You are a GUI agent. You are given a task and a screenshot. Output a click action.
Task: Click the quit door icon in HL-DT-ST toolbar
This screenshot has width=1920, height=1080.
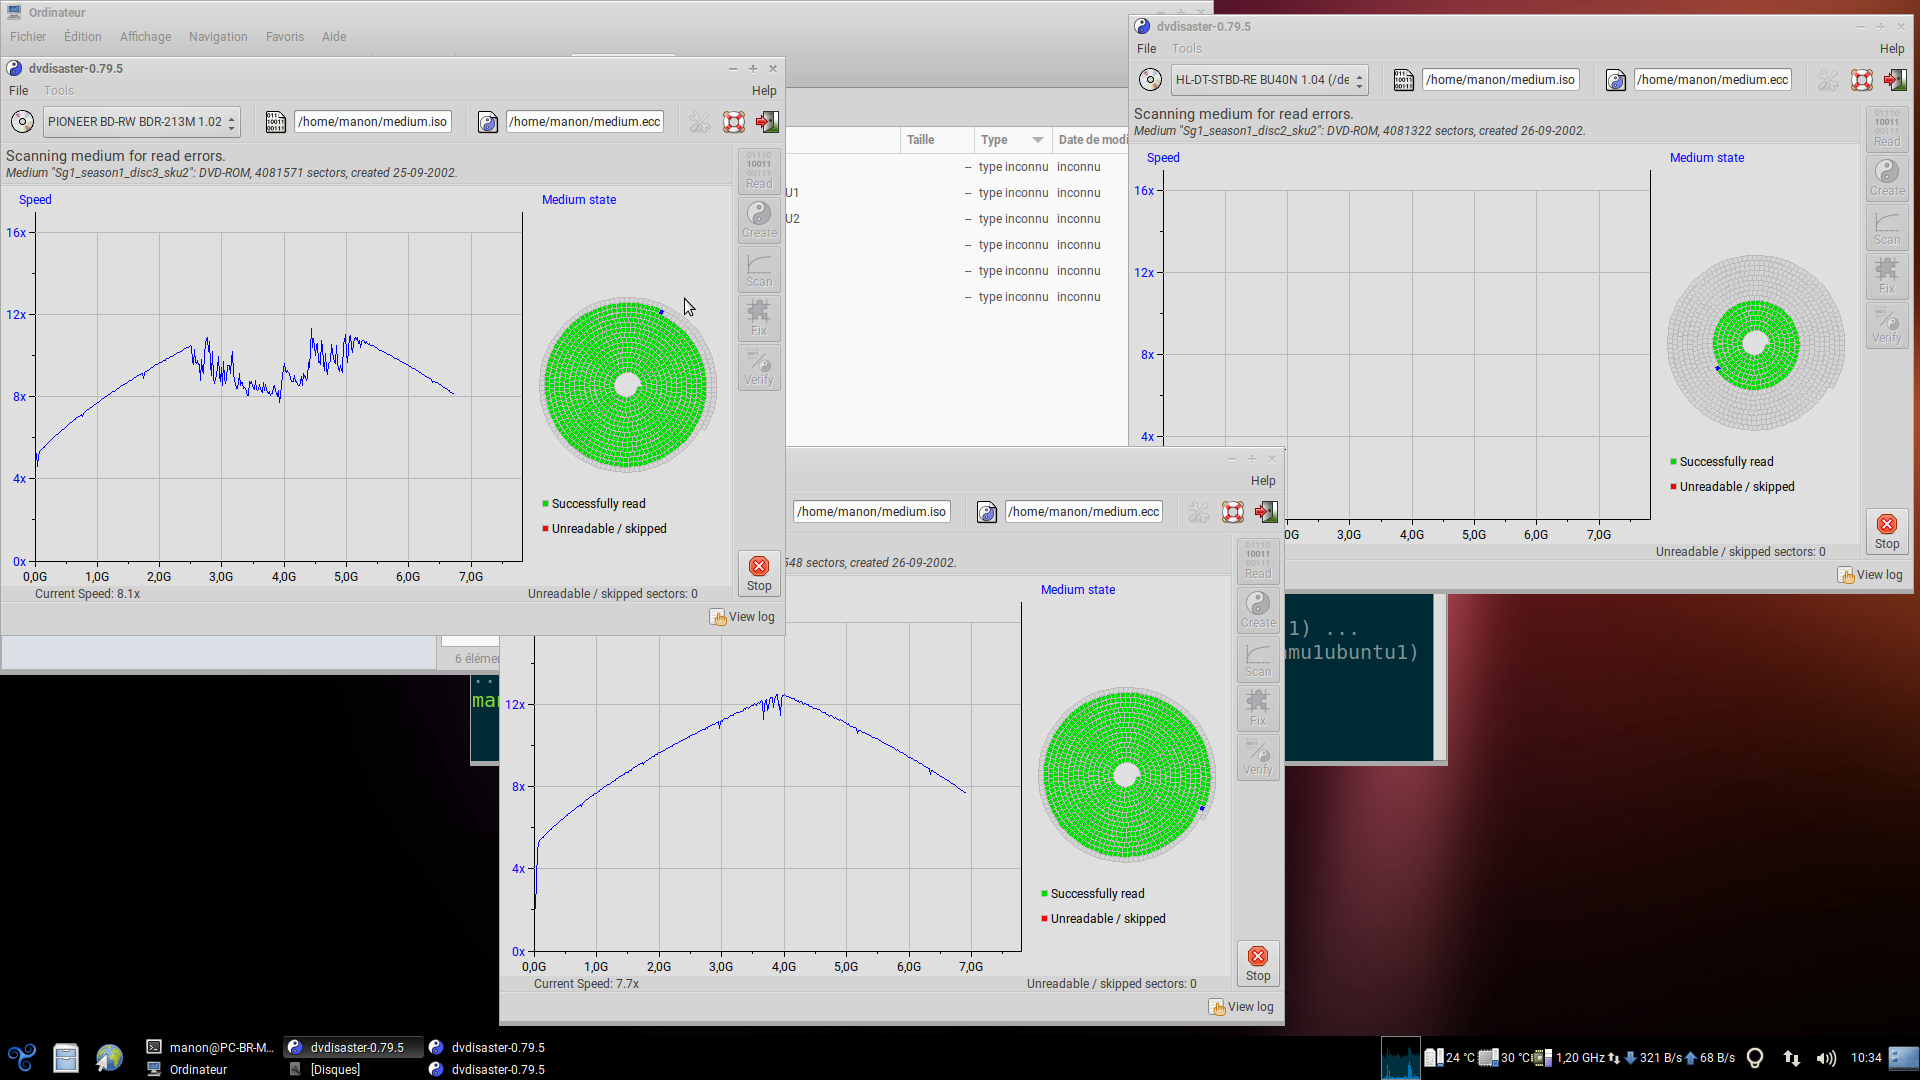pyautogui.click(x=1895, y=80)
